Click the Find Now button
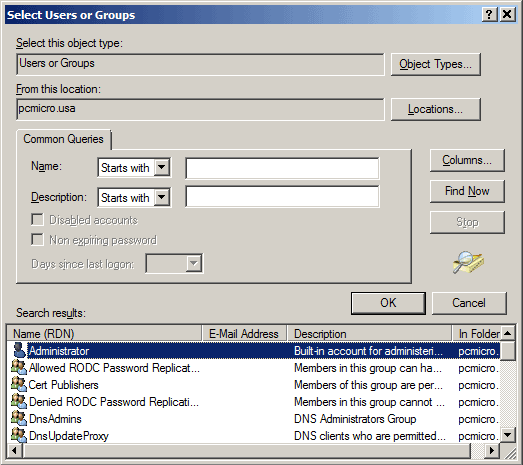This screenshot has height=465, width=523. pyautogui.click(x=467, y=191)
